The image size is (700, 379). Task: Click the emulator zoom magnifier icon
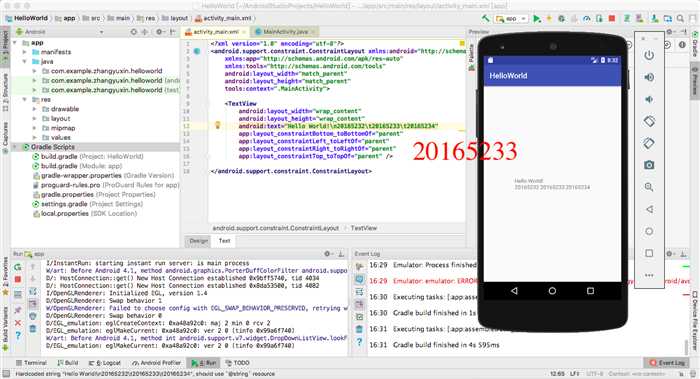click(649, 187)
